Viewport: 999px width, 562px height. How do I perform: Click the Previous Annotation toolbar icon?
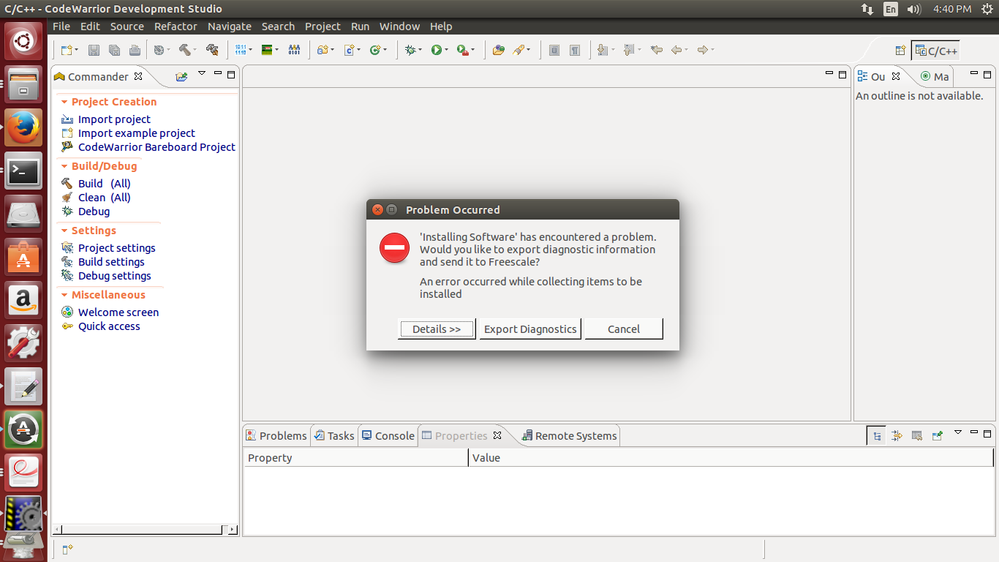629,50
